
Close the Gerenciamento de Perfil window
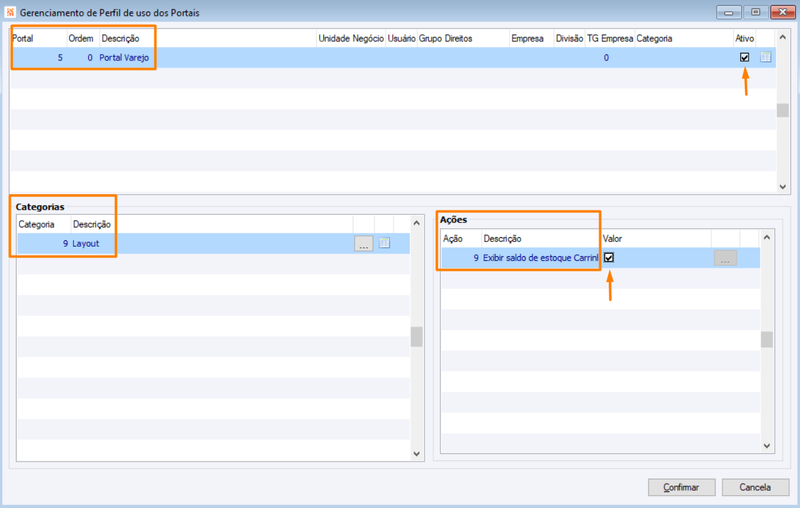pyautogui.click(x=783, y=12)
